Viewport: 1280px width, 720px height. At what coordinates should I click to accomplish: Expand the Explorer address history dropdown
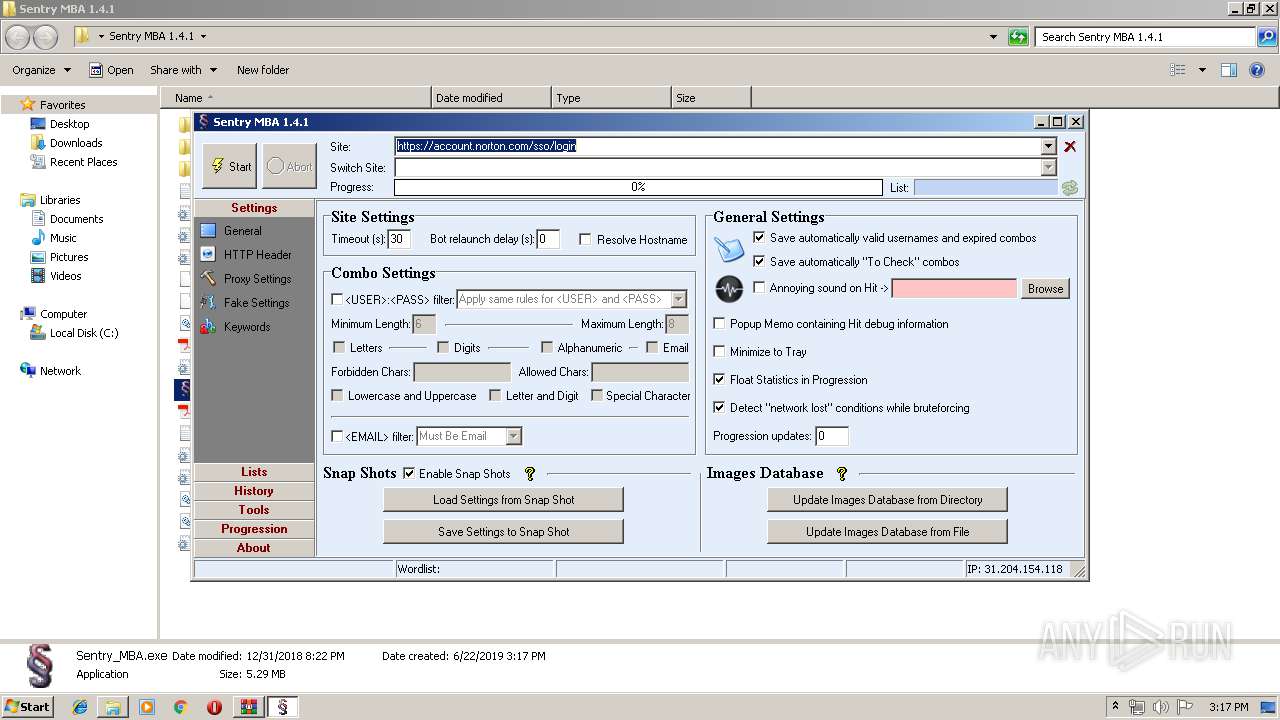pyautogui.click(x=993, y=37)
